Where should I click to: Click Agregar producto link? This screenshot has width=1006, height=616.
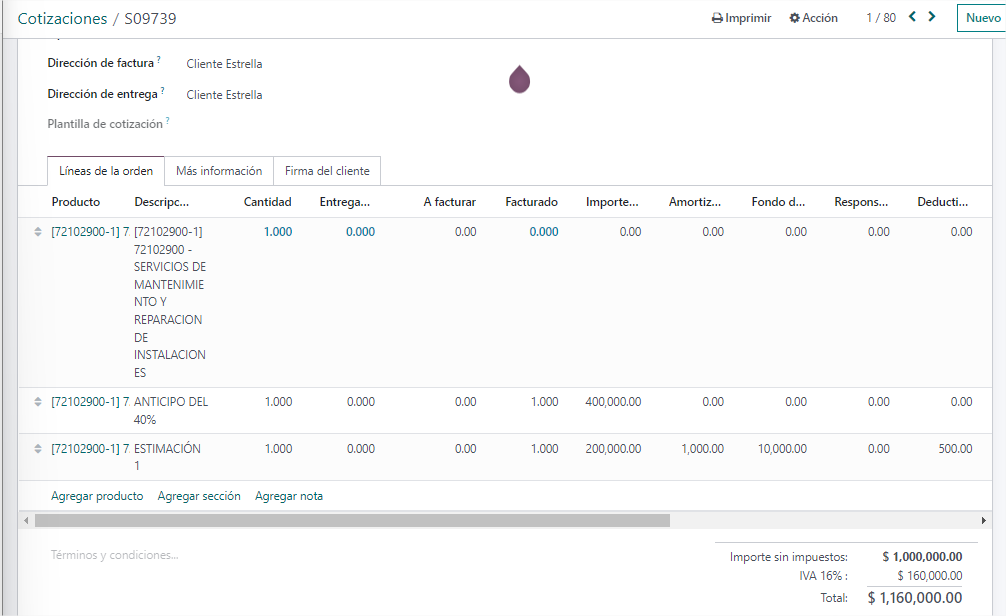click(x=97, y=496)
